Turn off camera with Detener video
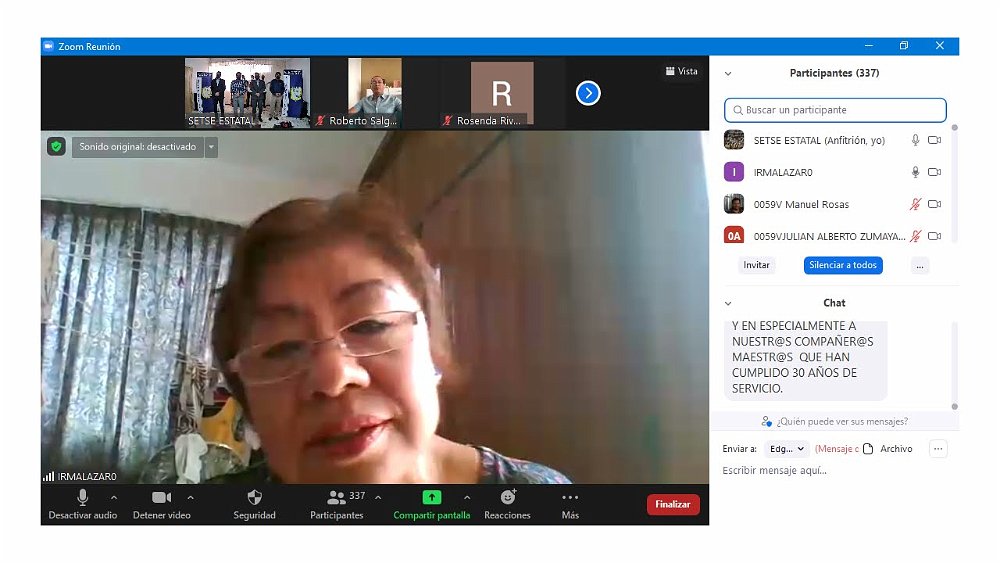The width and height of the screenshot is (1000, 563). coord(161,497)
